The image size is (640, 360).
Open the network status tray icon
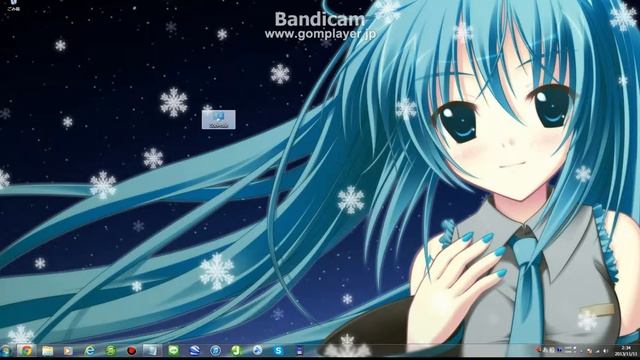(597, 351)
